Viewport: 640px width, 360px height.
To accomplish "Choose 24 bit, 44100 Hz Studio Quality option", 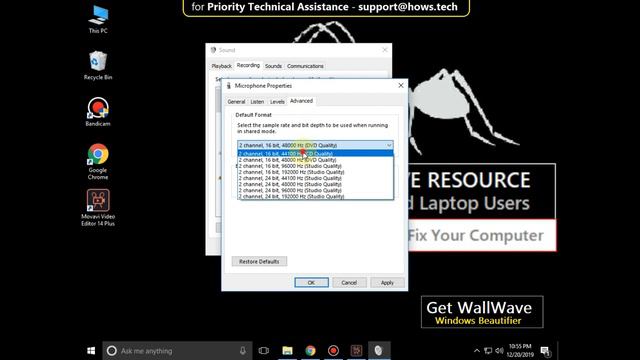I will point(316,178).
